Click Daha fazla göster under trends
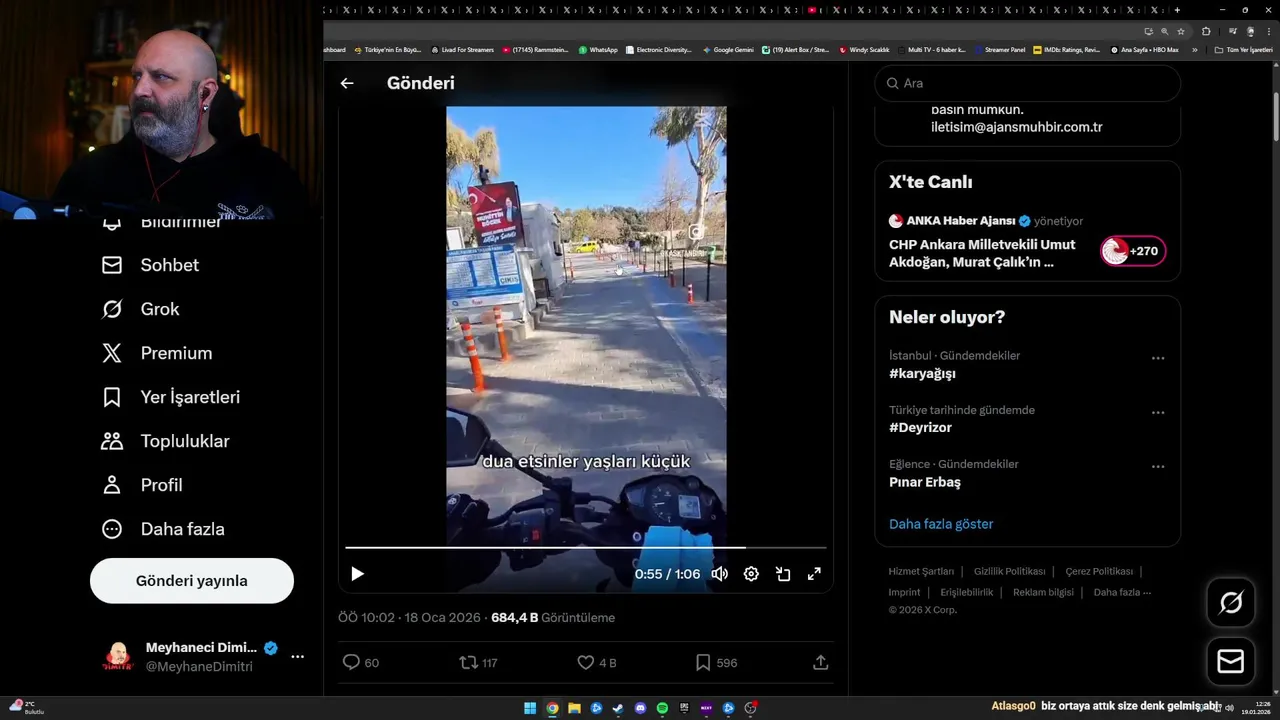This screenshot has width=1280, height=720. 941,524
